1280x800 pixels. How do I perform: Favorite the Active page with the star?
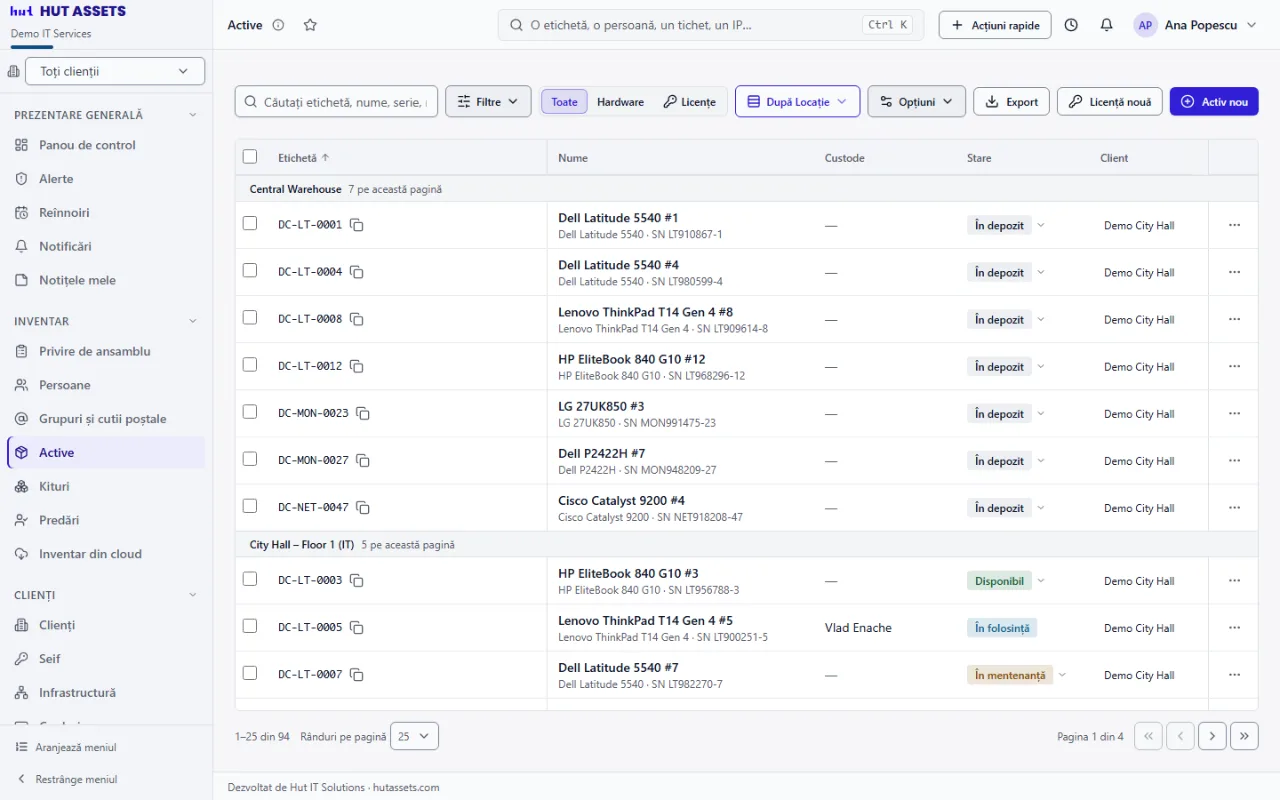coord(310,25)
